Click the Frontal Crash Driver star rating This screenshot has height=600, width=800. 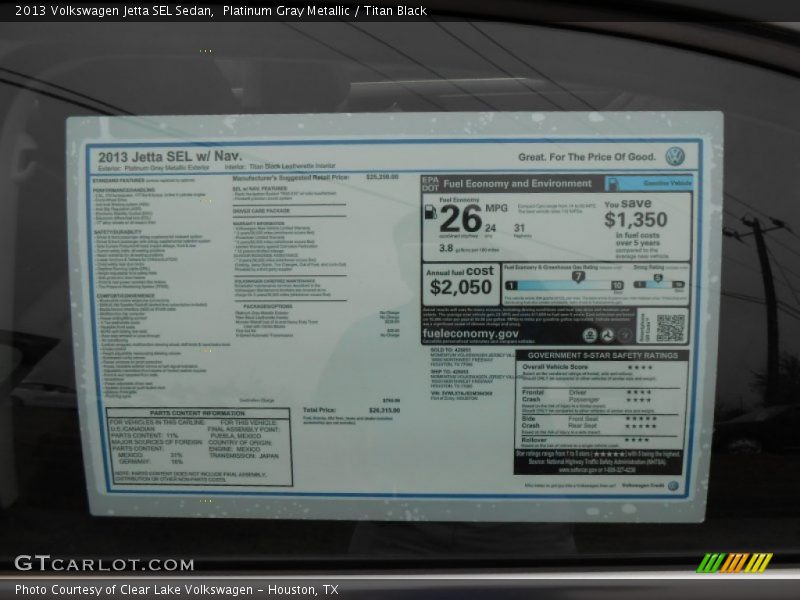click(639, 392)
